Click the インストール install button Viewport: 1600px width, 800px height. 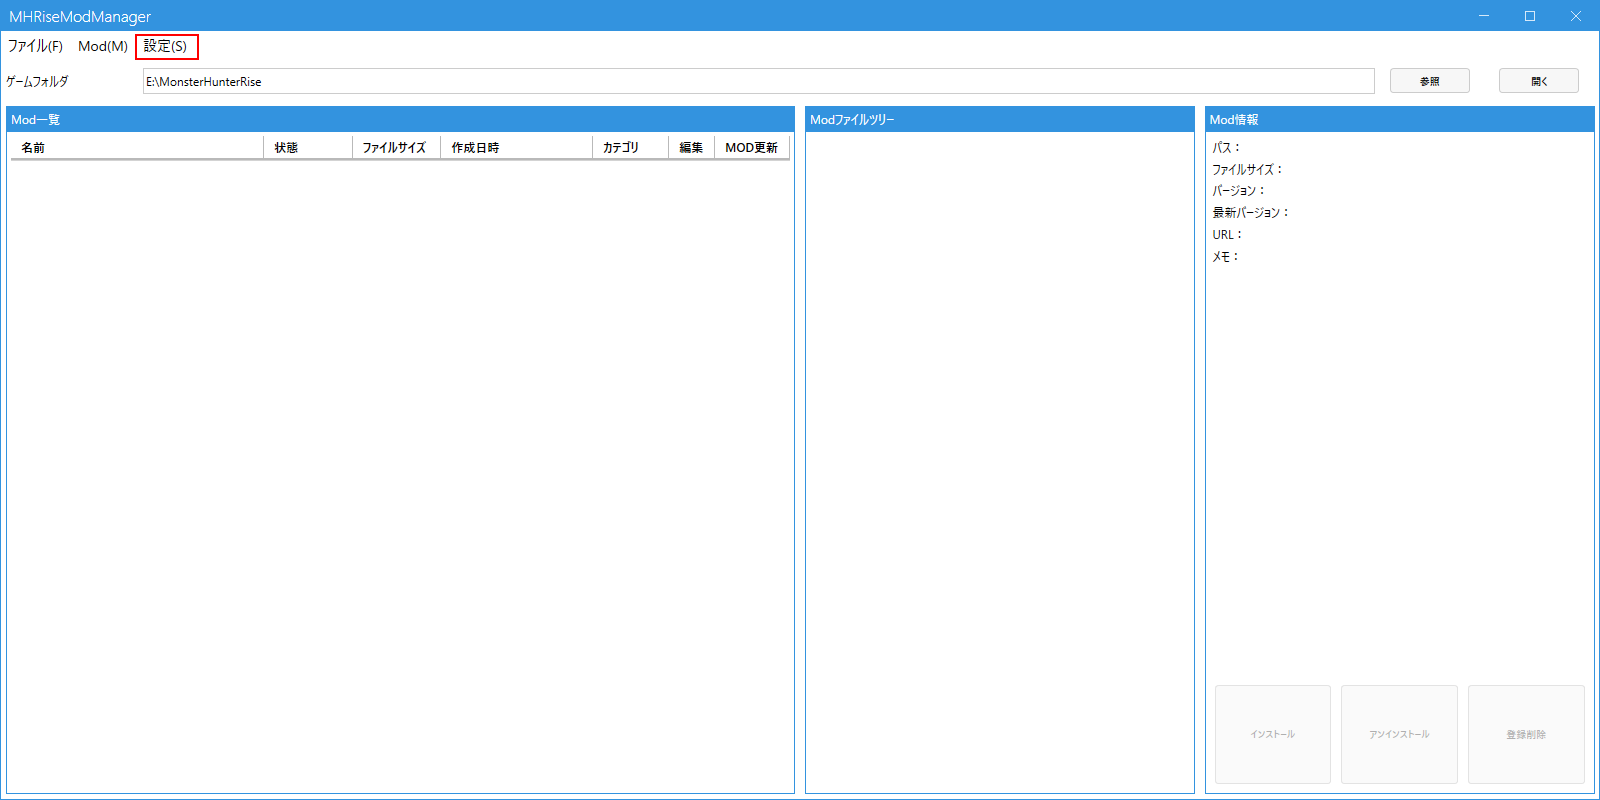point(1272,734)
